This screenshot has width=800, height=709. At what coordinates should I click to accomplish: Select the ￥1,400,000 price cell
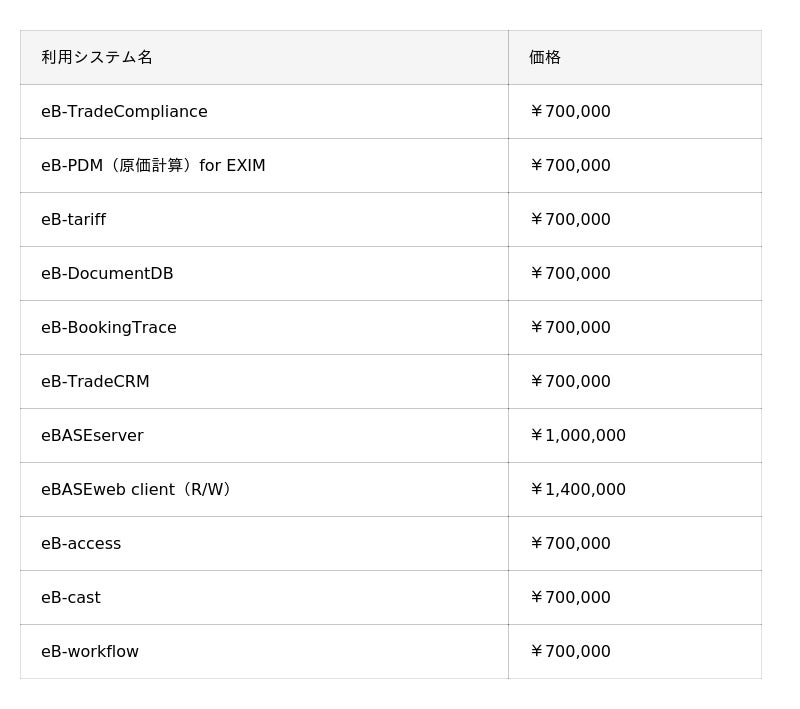point(577,489)
